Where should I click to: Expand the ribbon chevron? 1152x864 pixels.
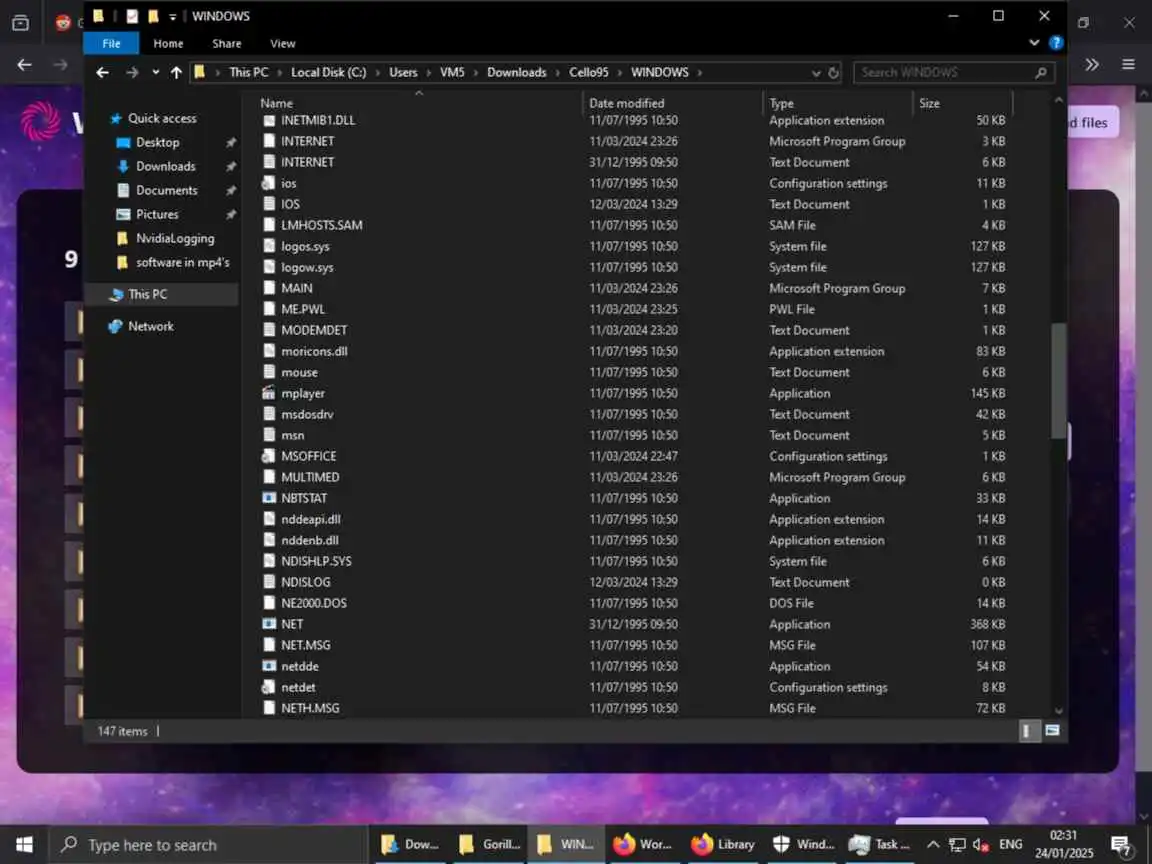tap(1034, 43)
